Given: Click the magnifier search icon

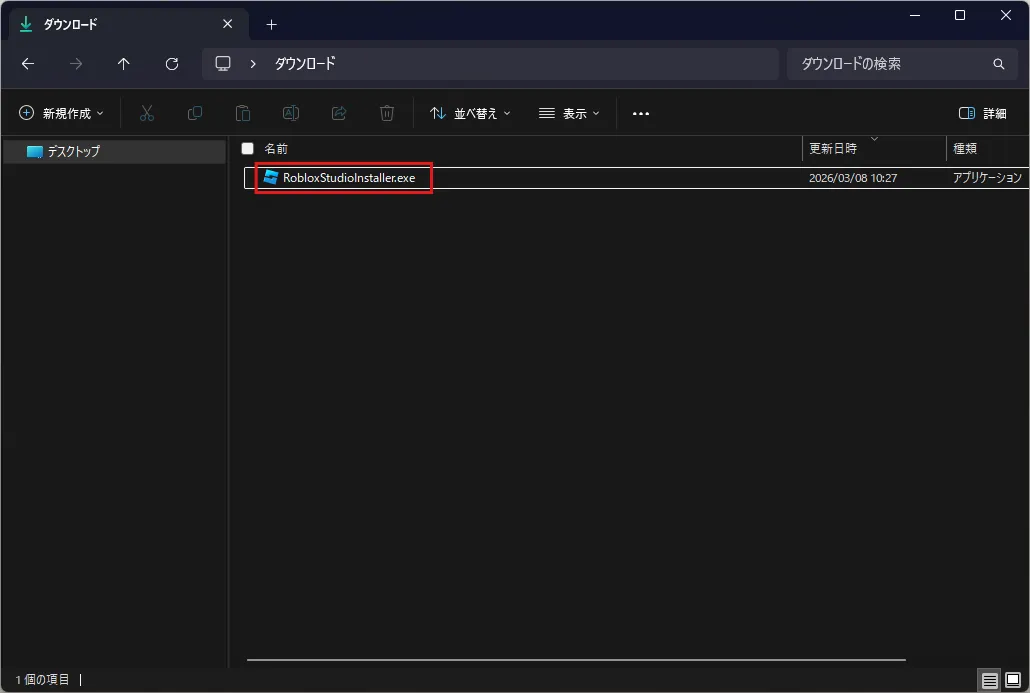Looking at the screenshot, I should [998, 64].
